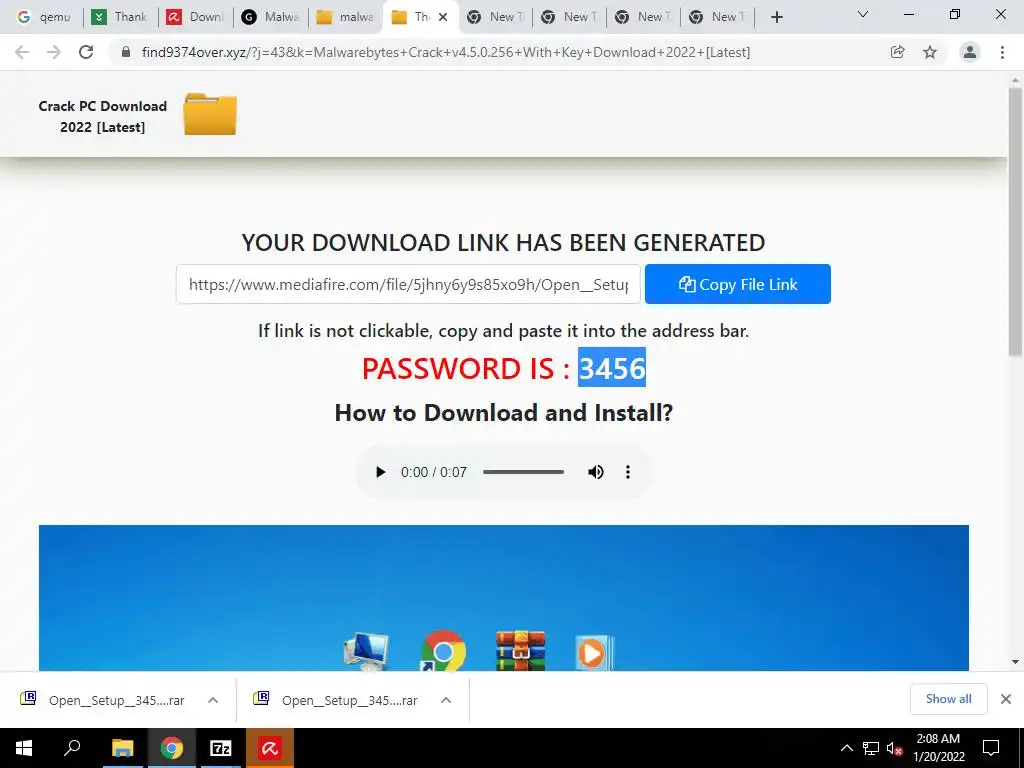This screenshot has height=768, width=1024.
Task: Click the URL in address bar
Action: click(x=446, y=52)
